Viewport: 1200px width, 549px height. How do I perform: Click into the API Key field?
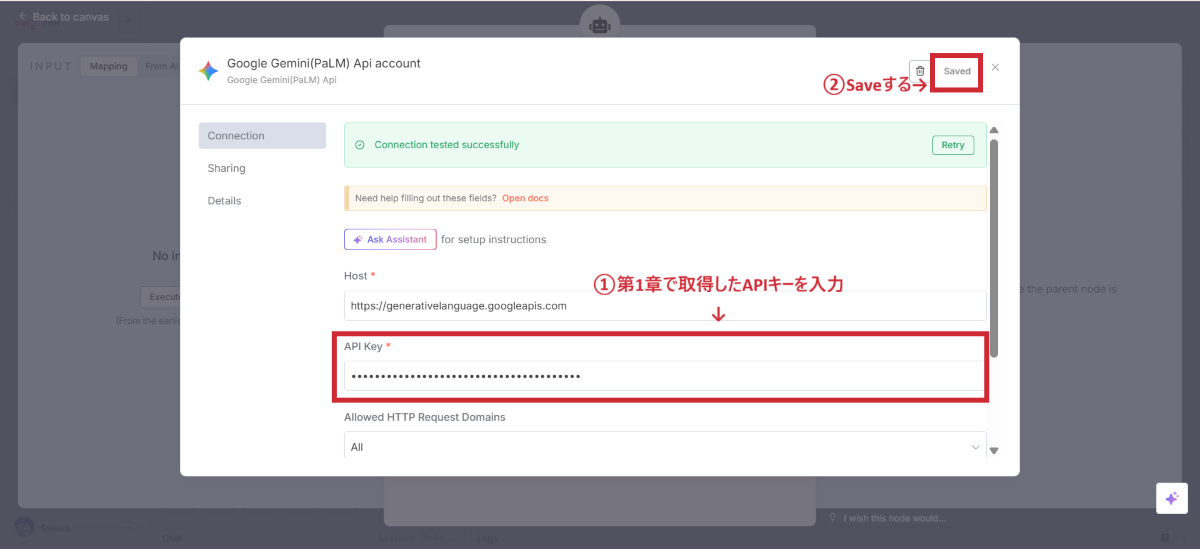pyautogui.click(x=665, y=376)
